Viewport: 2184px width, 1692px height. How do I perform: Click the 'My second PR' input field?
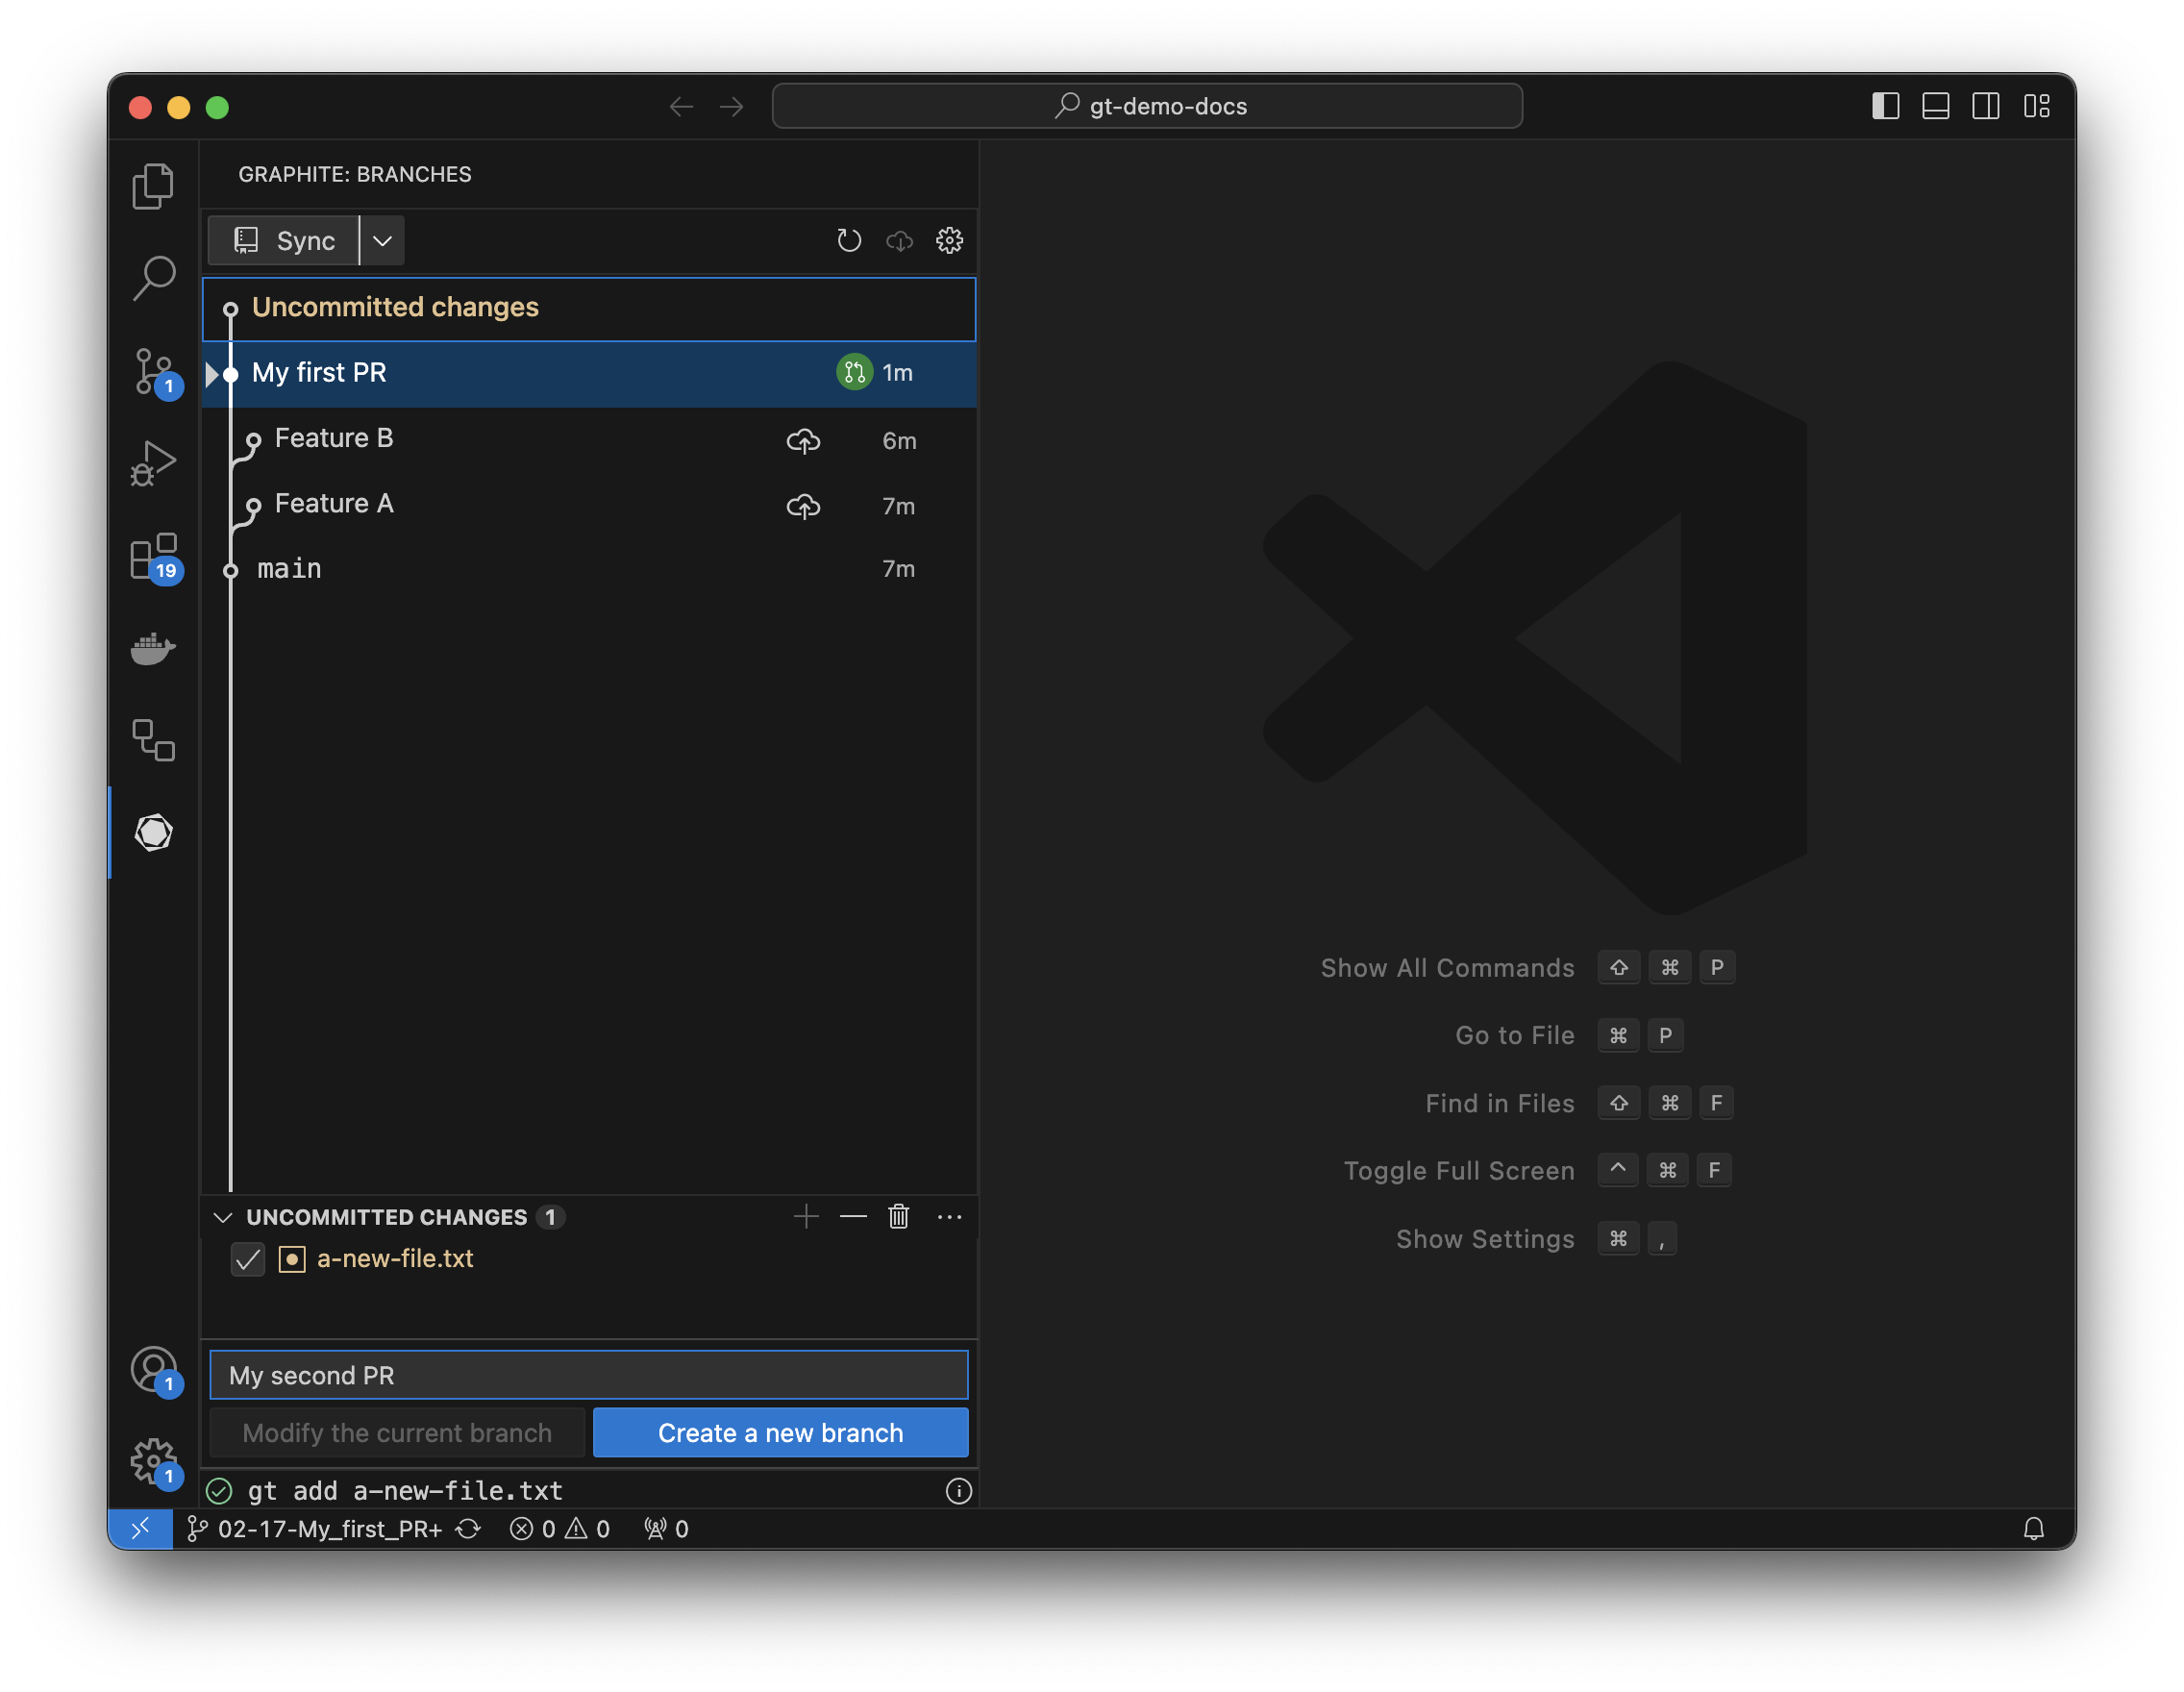[x=590, y=1375]
